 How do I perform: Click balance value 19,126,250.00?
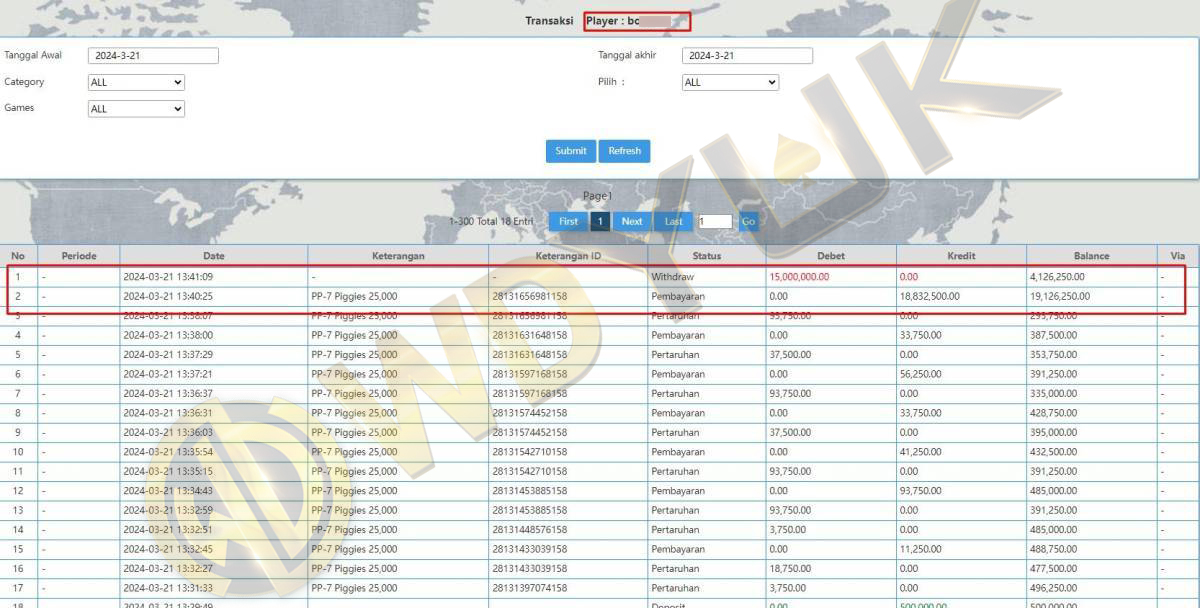click(1060, 297)
